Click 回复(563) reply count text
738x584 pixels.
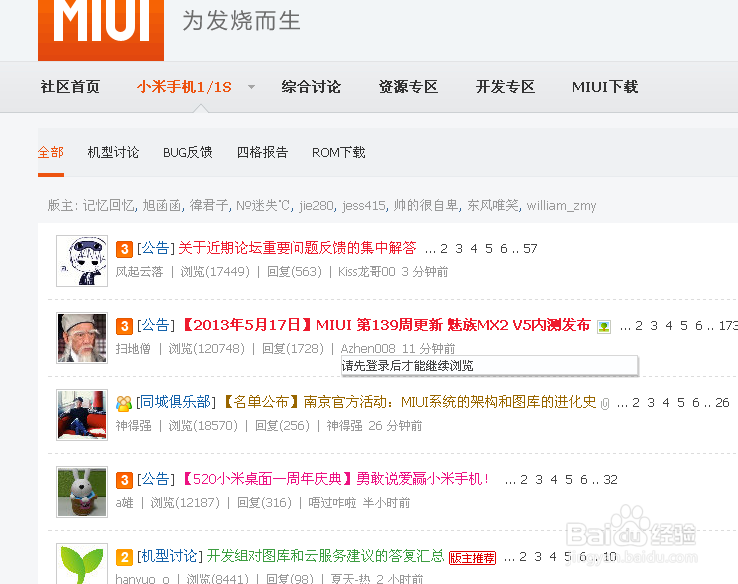[x=294, y=272]
